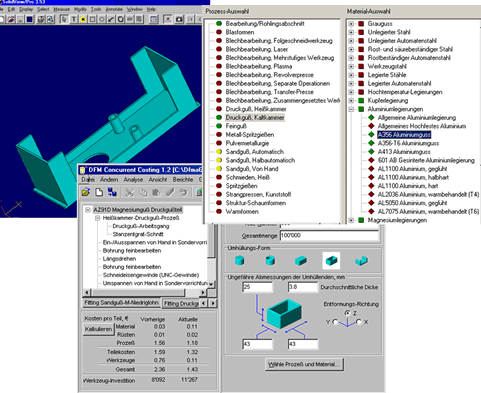This screenshot has width=481, height=393.
Task: Click Wähle Prozeß und Material button
Action: pos(304,364)
